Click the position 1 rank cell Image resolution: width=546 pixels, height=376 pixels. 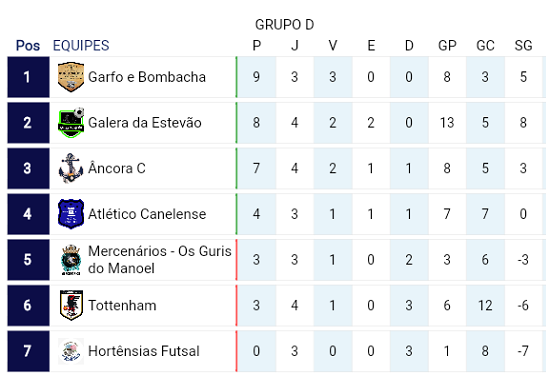pyautogui.click(x=28, y=77)
